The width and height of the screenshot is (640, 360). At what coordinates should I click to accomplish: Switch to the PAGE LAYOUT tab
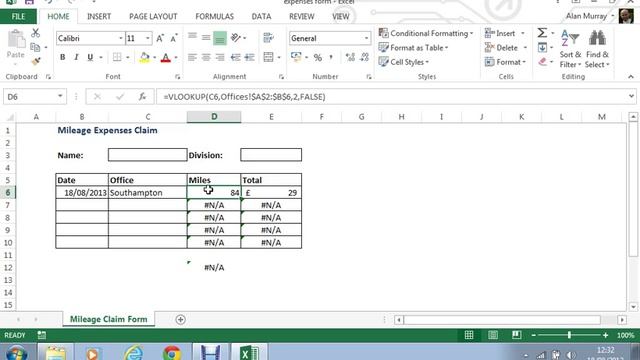tap(153, 16)
